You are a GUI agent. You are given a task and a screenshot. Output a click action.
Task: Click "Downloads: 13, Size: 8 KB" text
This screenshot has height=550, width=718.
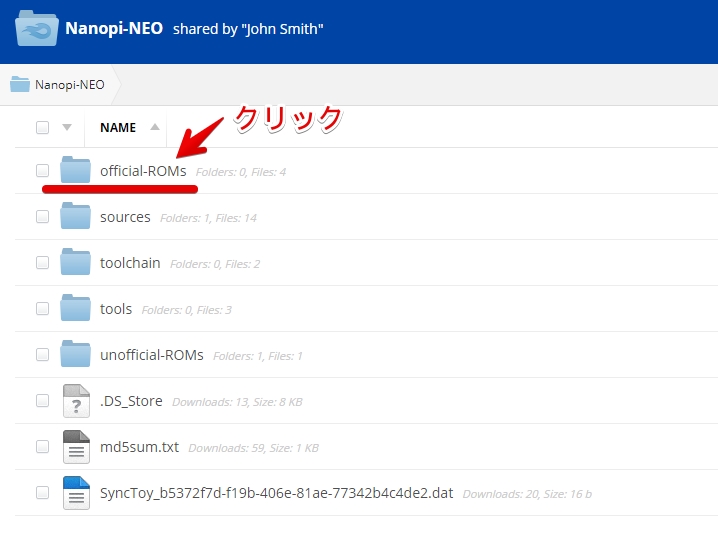click(237, 402)
